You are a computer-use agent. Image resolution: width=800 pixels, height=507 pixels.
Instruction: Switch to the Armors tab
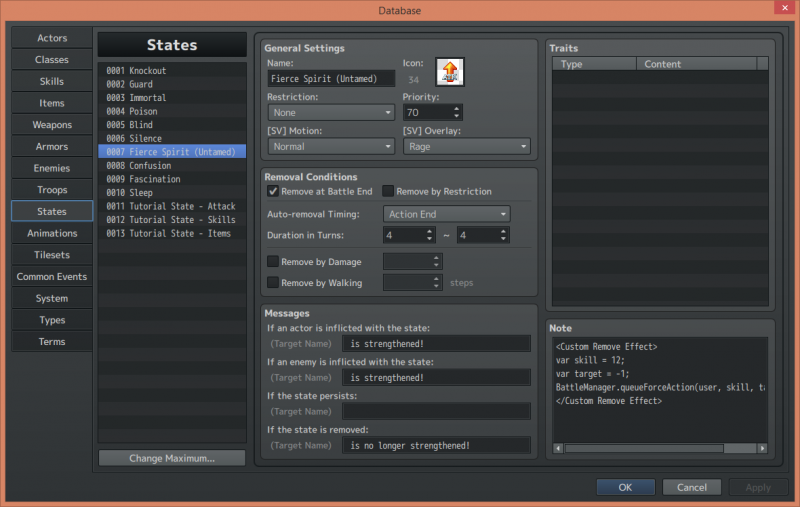[x=52, y=146]
